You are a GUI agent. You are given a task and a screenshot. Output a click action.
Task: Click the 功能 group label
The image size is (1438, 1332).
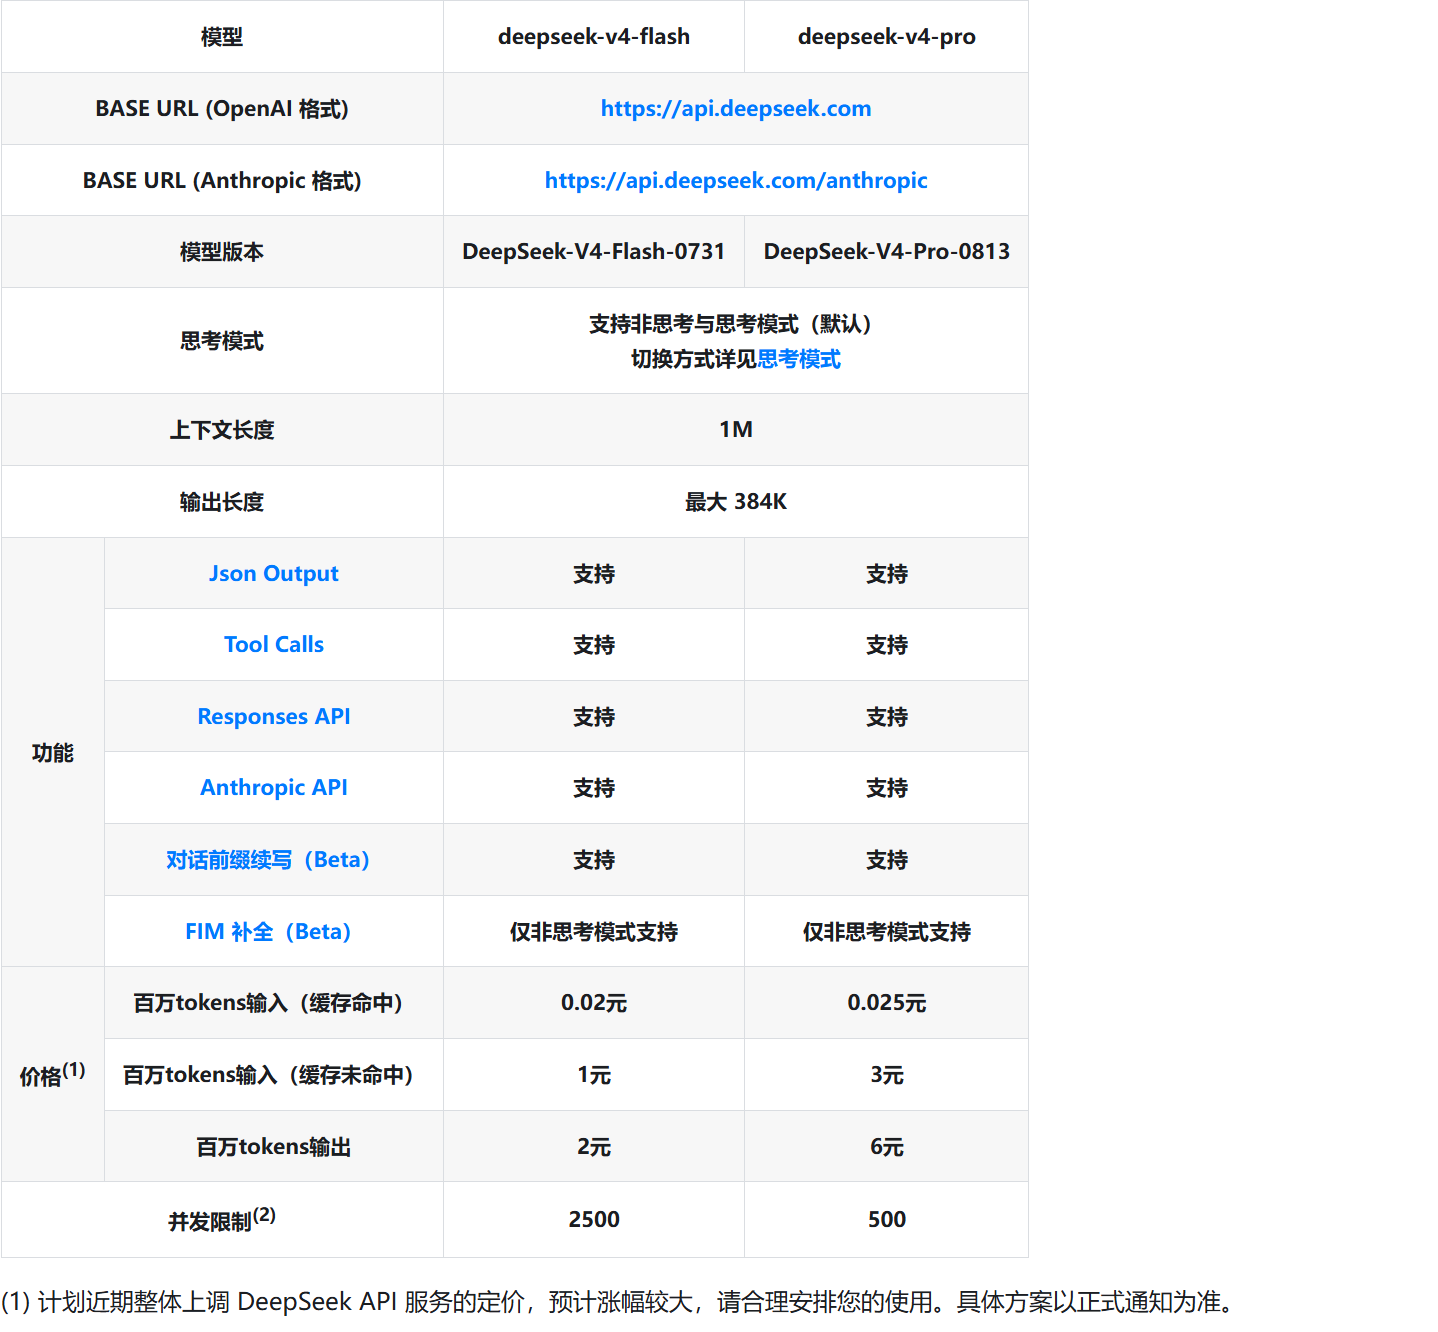coord(53,753)
